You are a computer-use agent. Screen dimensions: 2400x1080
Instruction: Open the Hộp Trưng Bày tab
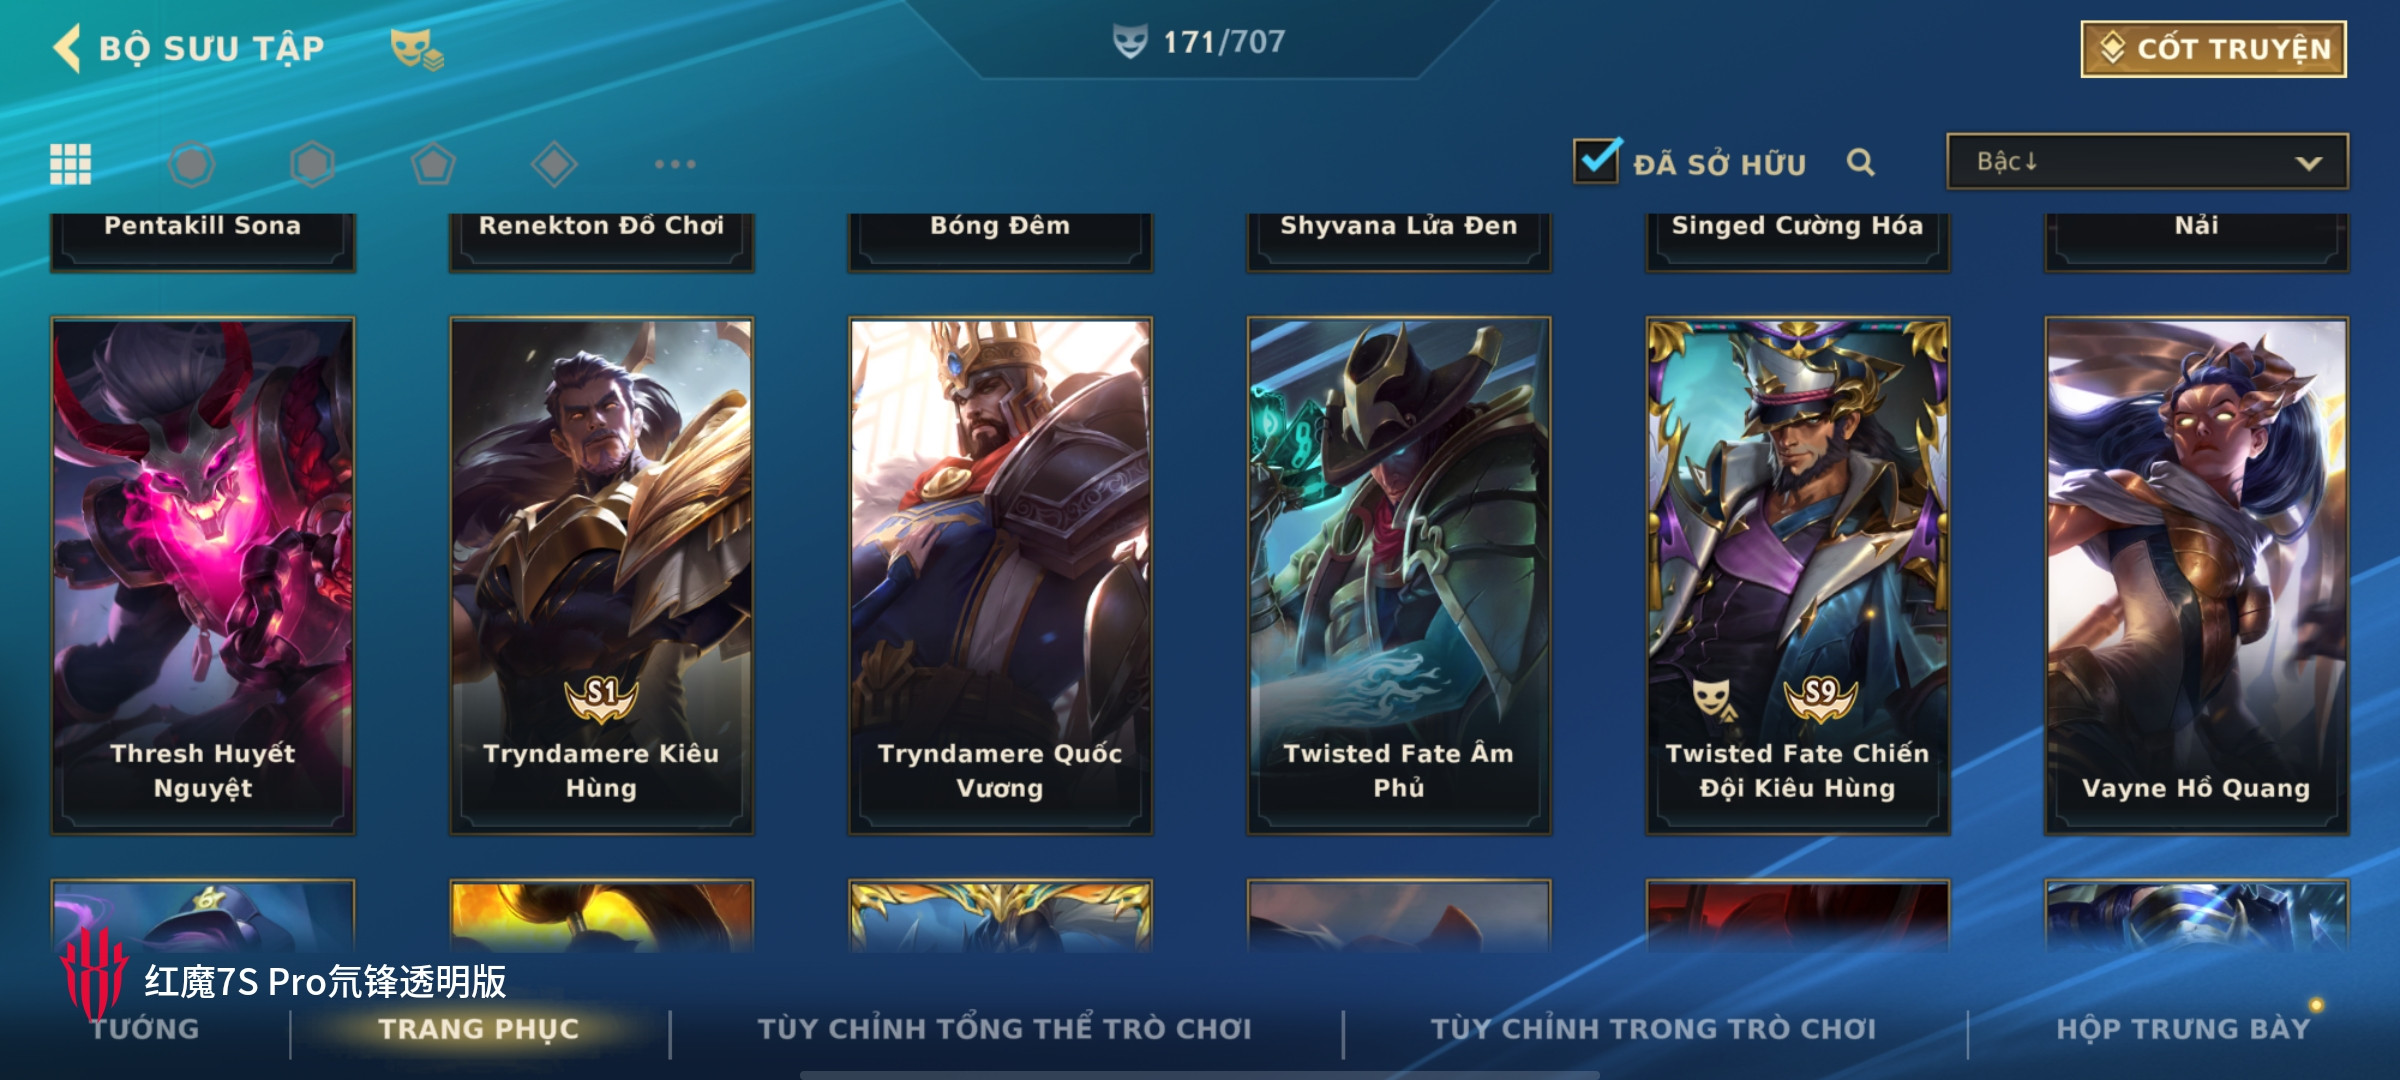coord(2183,1029)
